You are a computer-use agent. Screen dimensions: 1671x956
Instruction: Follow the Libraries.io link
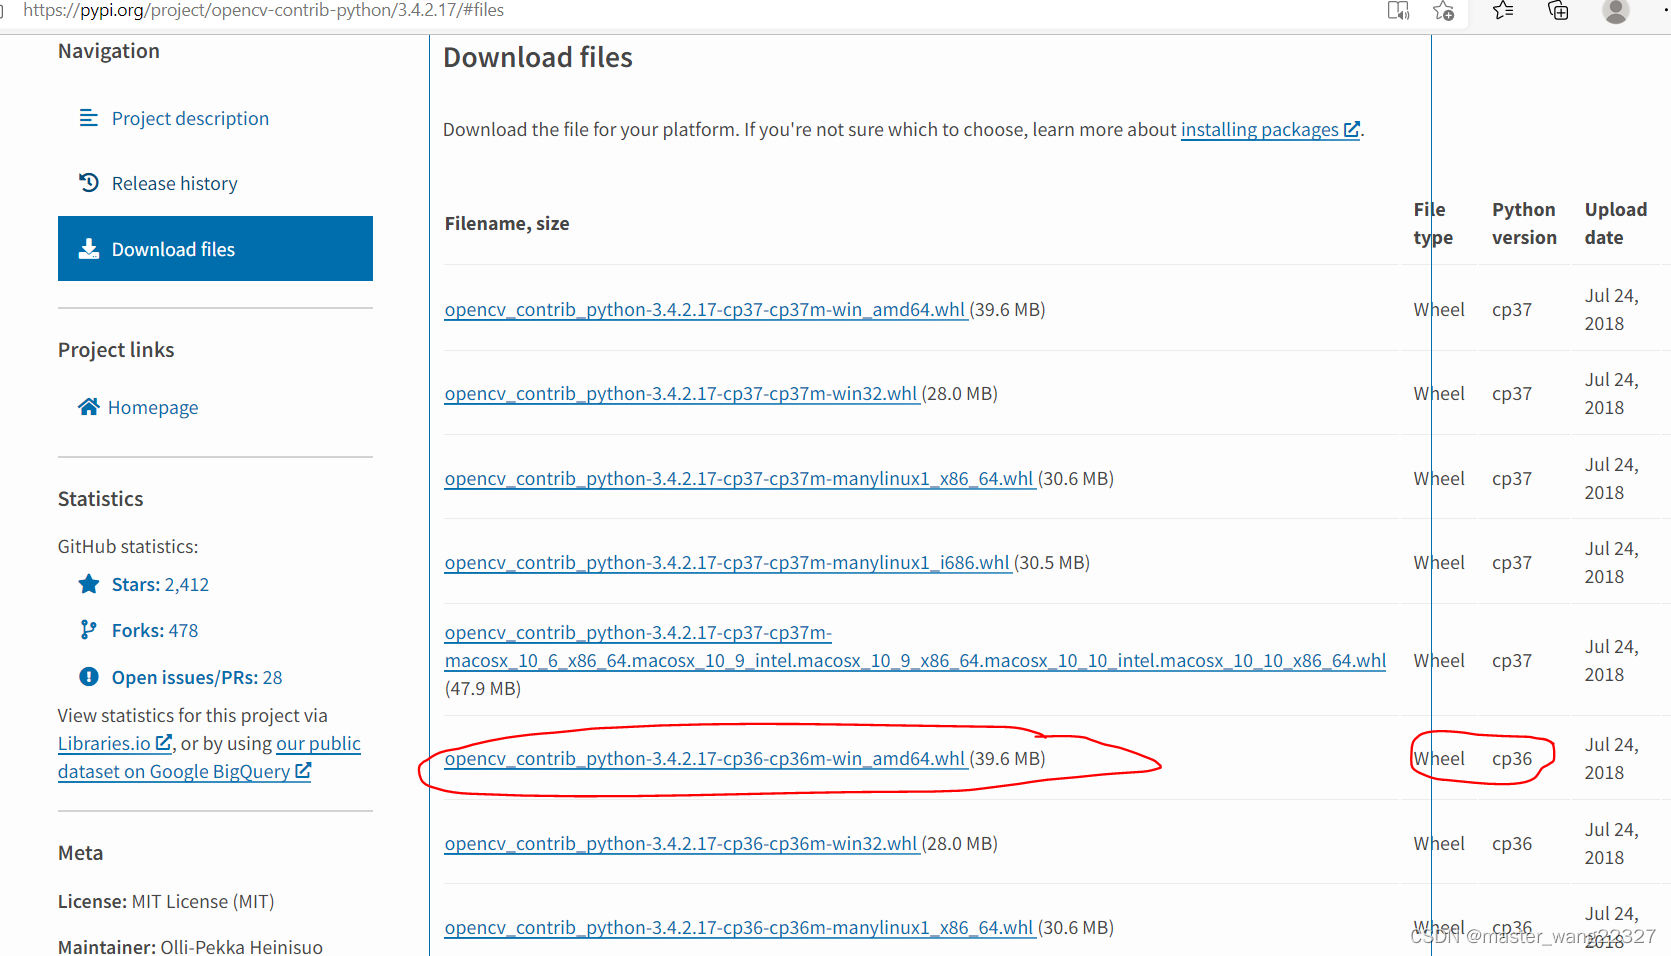click(115, 743)
